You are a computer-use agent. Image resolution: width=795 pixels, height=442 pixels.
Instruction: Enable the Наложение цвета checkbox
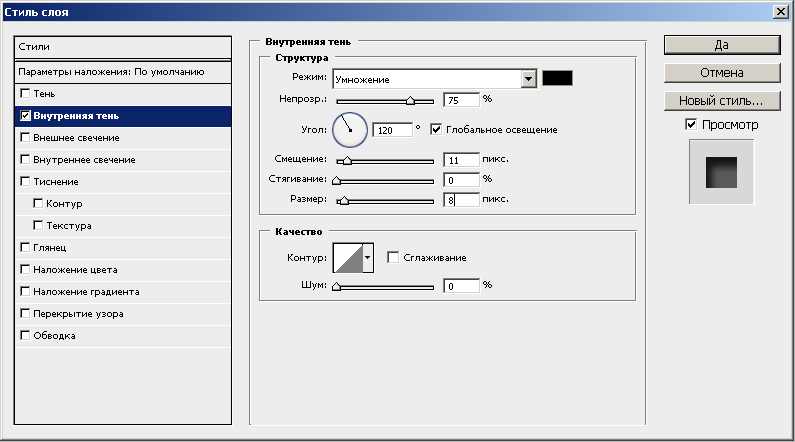coord(25,269)
